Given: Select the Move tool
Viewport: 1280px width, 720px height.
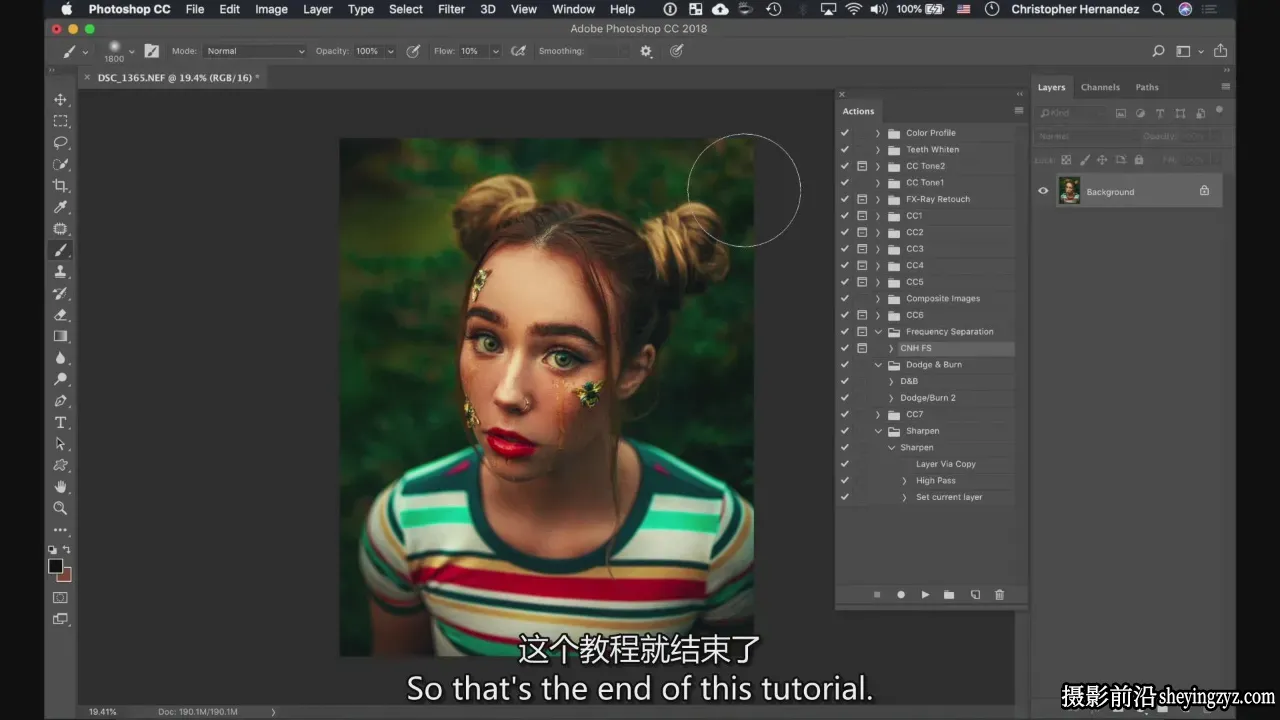Looking at the screenshot, I should [61, 100].
